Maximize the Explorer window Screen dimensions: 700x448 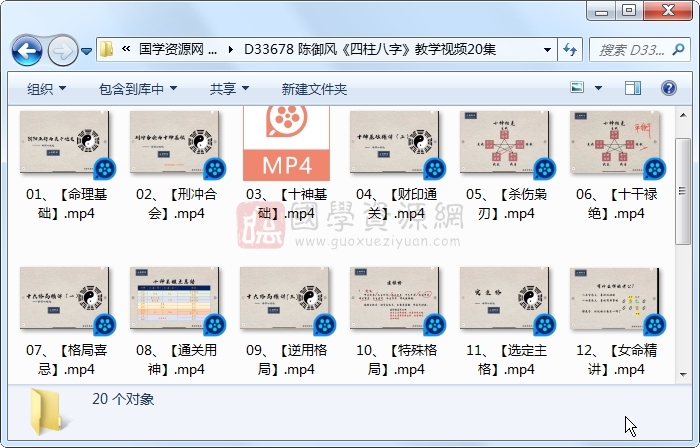coord(629,11)
